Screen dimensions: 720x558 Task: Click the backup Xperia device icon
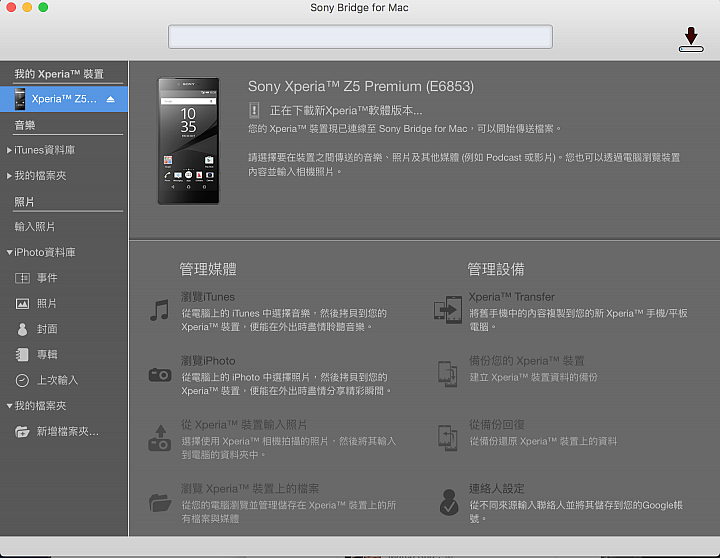pos(448,374)
